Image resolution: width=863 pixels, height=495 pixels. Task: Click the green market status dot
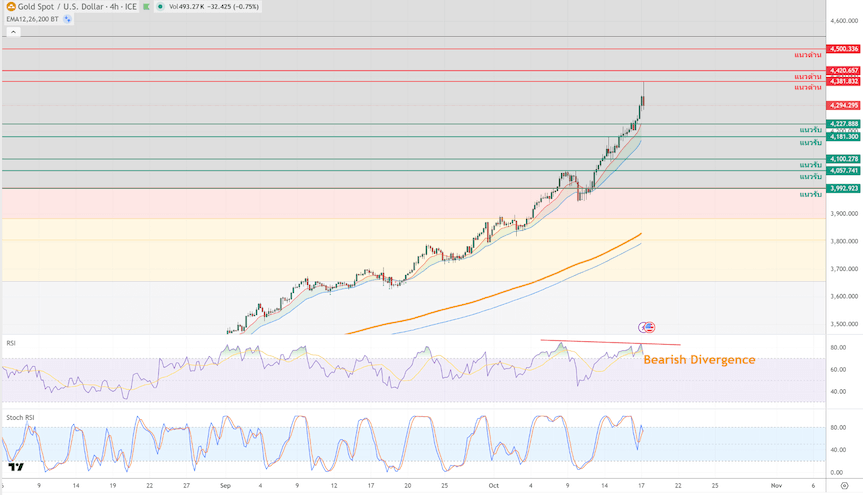click(x=162, y=6)
